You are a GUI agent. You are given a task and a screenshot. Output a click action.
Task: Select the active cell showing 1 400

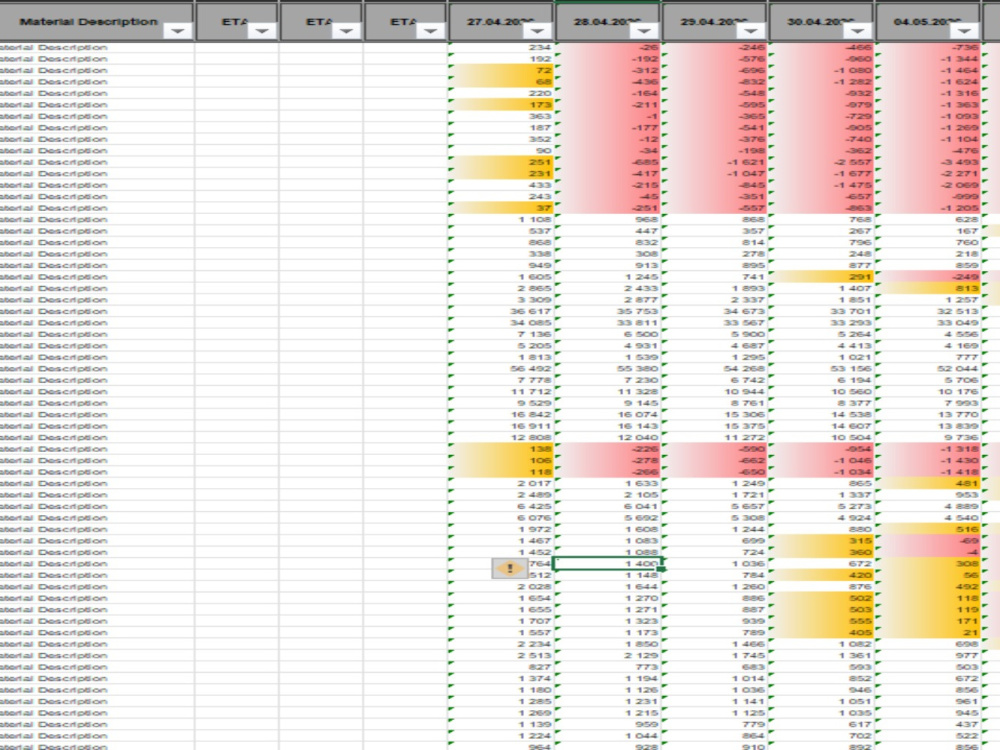pyautogui.click(x=608, y=564)
